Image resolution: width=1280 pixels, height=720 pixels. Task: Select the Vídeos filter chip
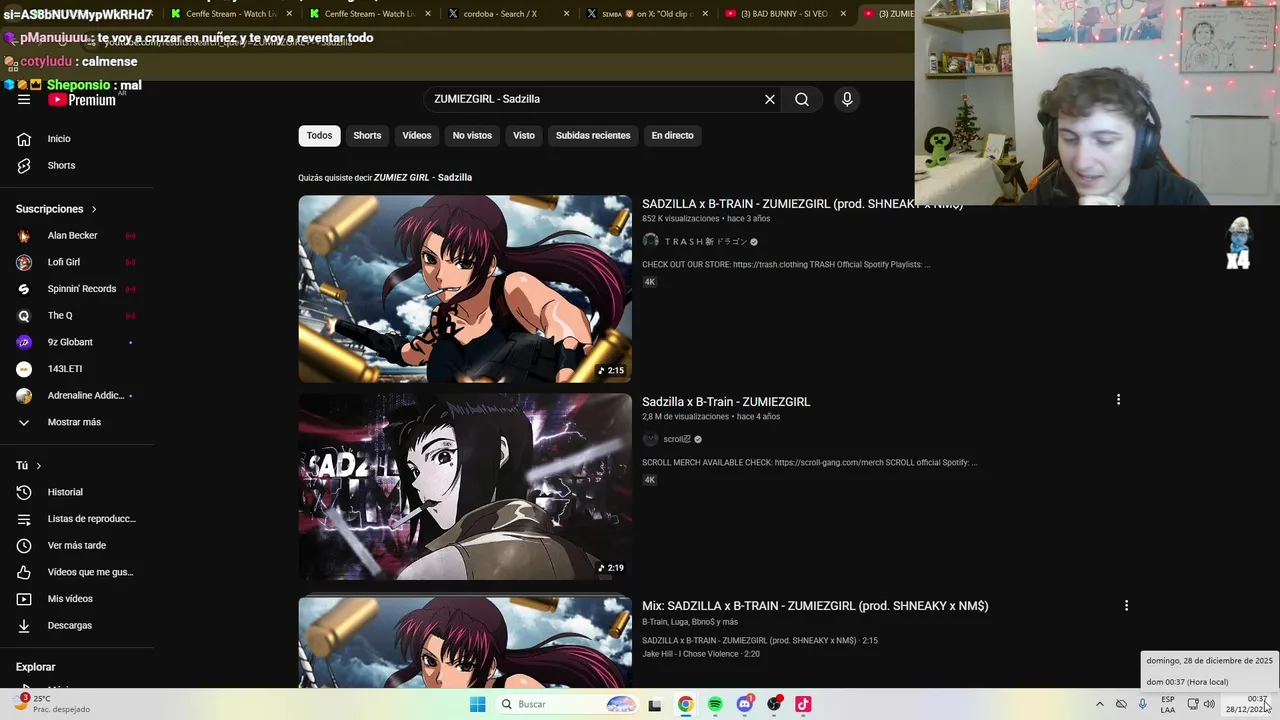pos(417,135)
